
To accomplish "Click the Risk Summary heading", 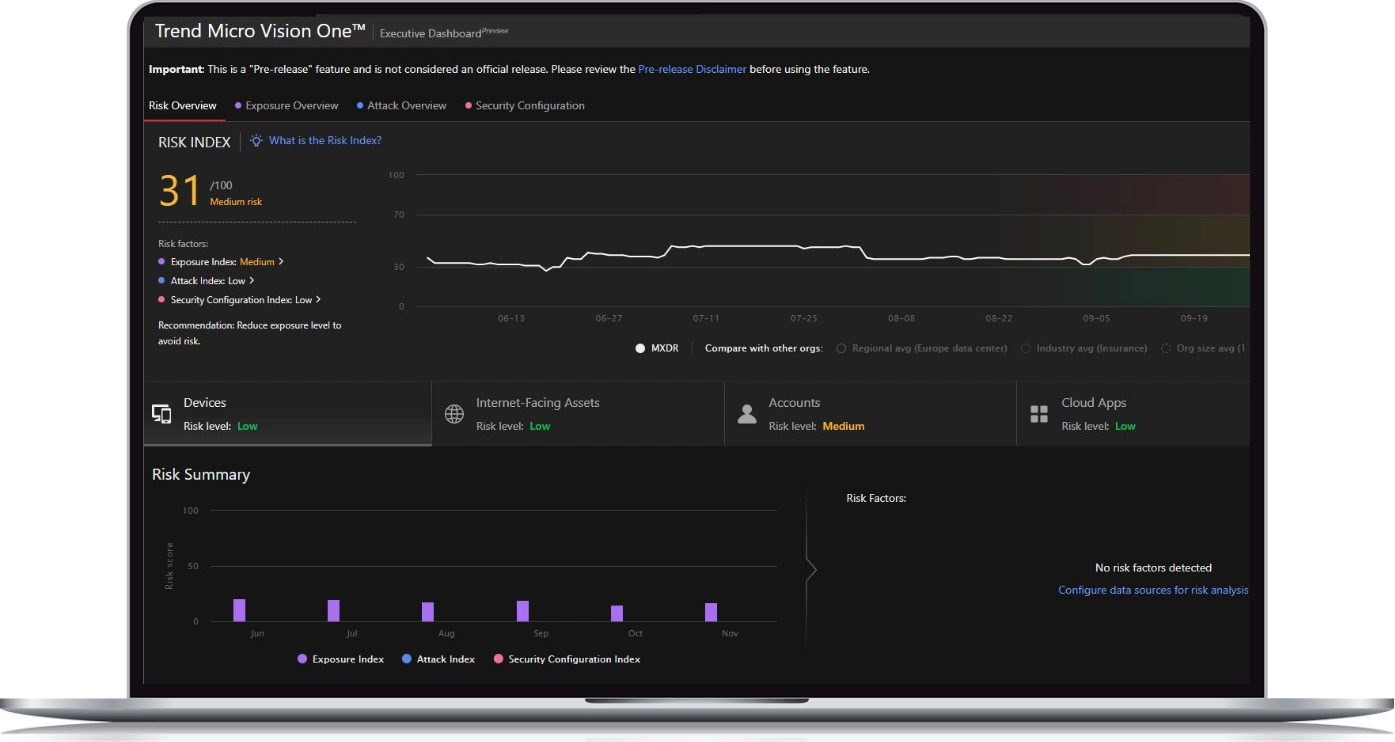I will pyautogui.click(x=201, y=475).
